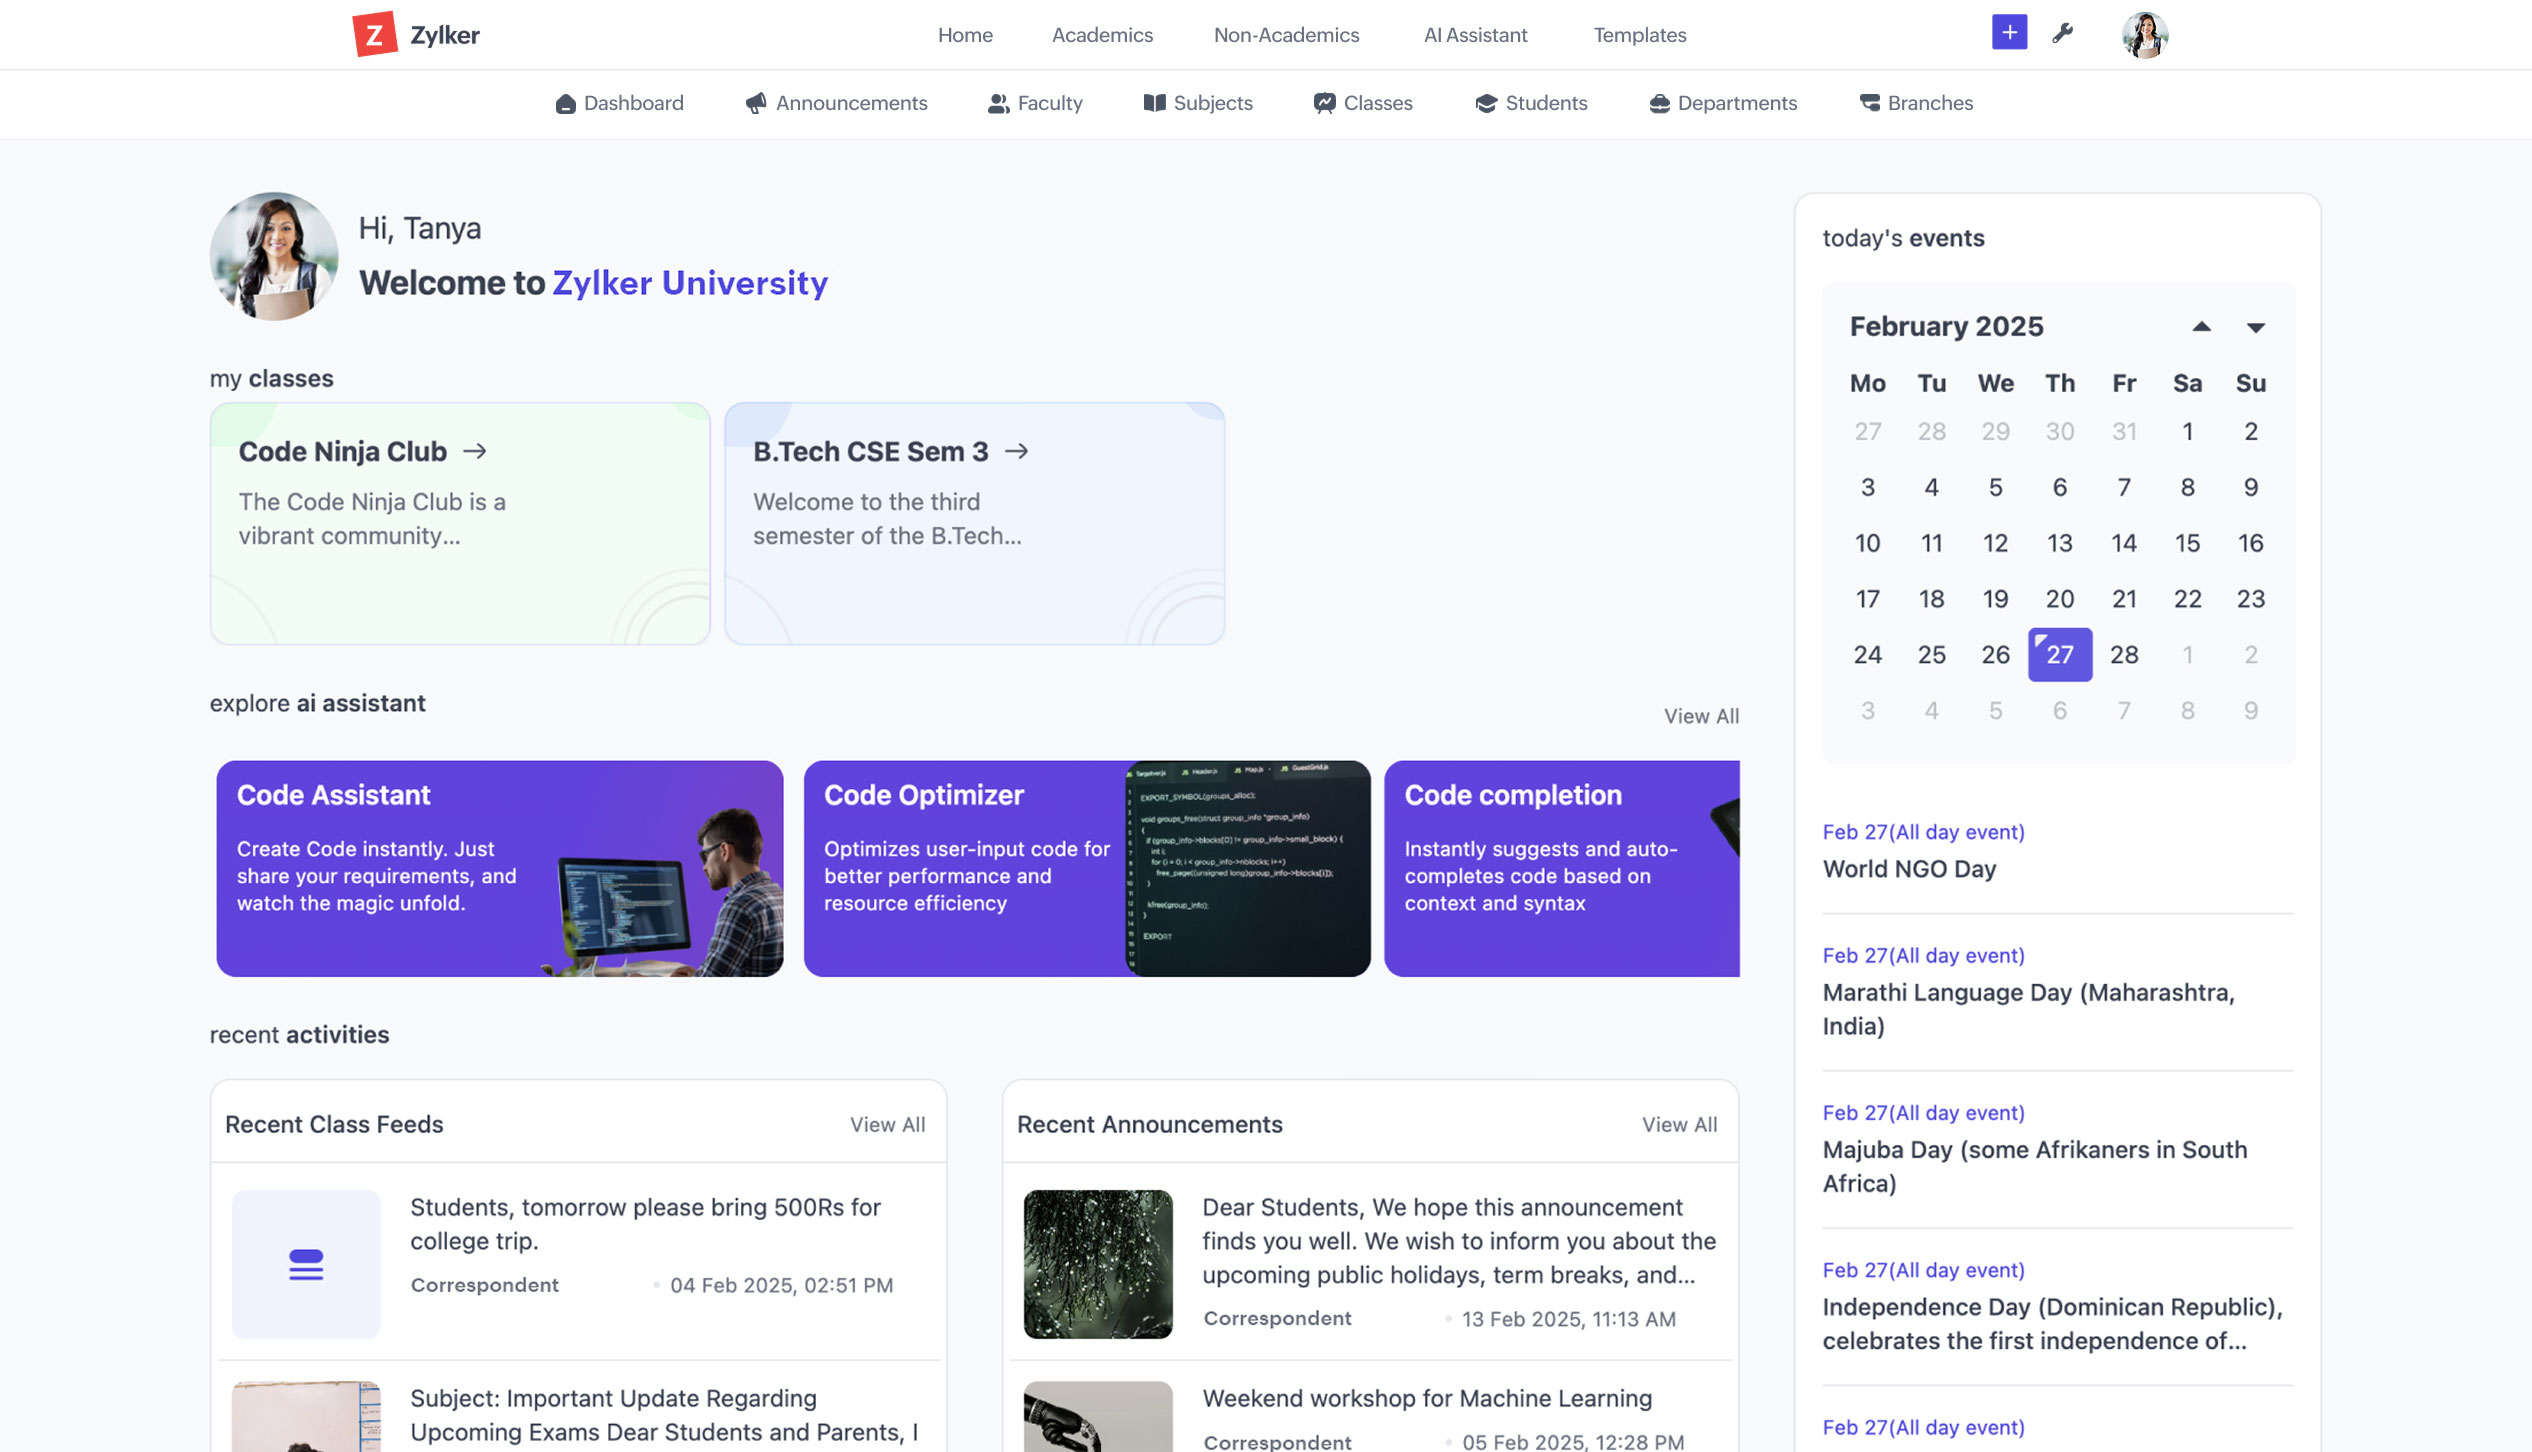Open the Code Ninja Club class card
Screen dimensions: 2532x1452
point(460,524)
